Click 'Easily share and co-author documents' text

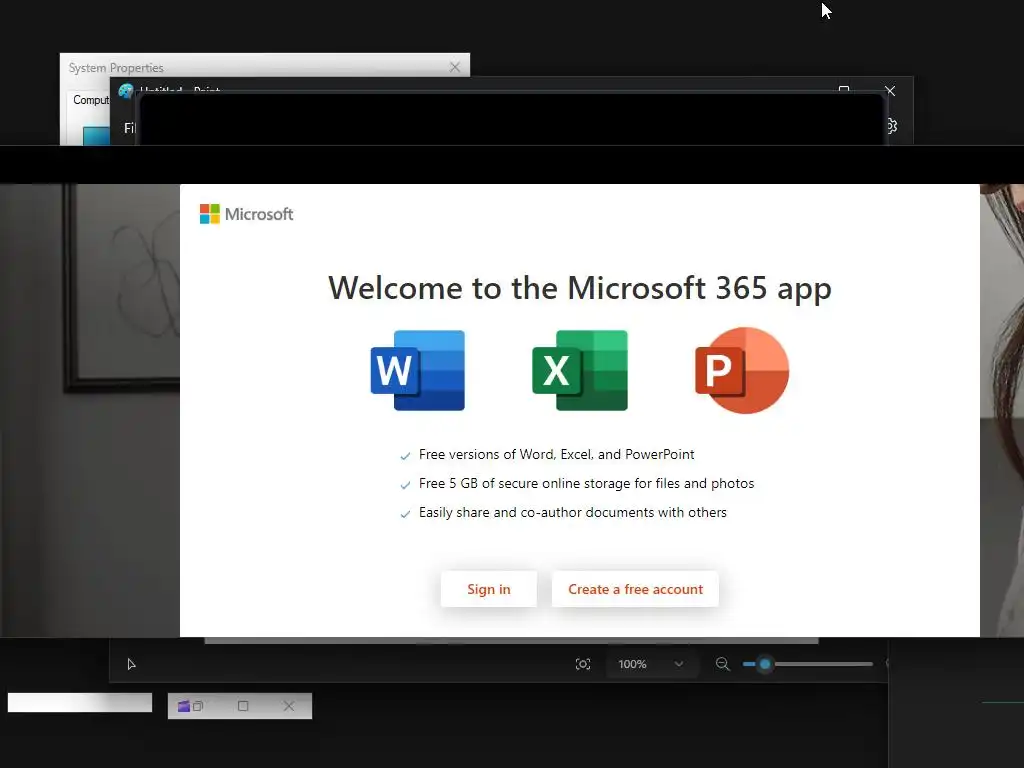(x=573, y=513)
